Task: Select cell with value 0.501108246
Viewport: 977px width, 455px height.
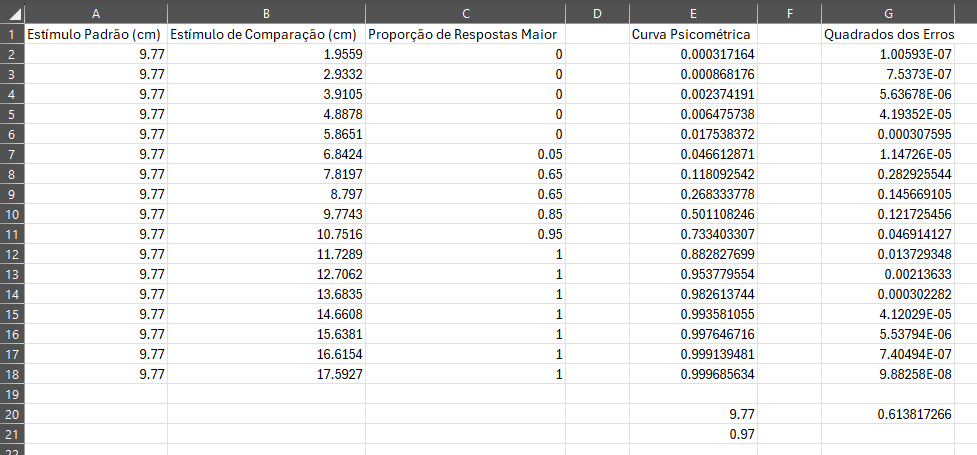Action: pyautogui.click(x=693, y=214)
